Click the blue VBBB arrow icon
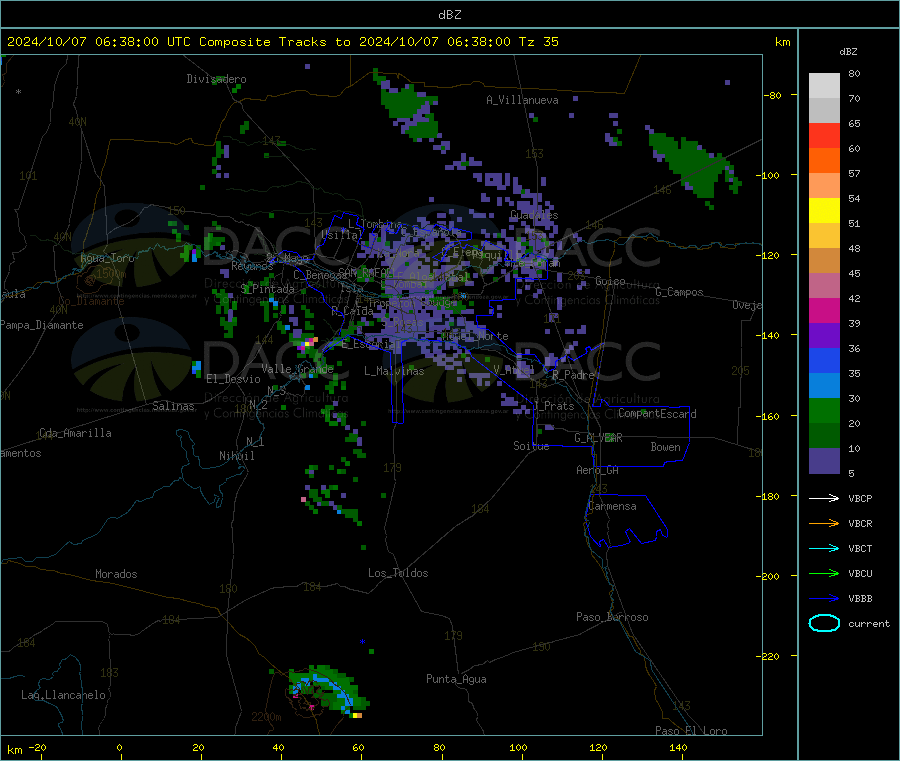900x761 pixels. pos(824,598)
